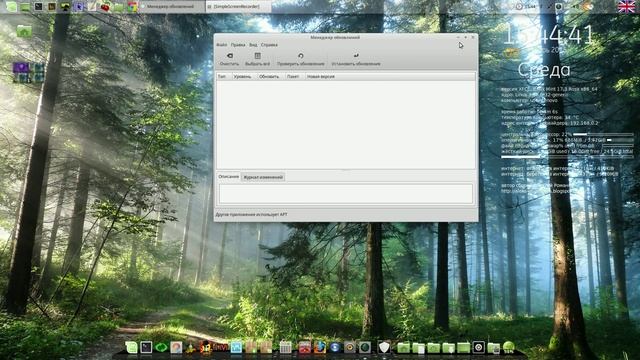The image size is (640, 360).
Task: Click the purple cursor icon in top panel
Action: [78, 7]
